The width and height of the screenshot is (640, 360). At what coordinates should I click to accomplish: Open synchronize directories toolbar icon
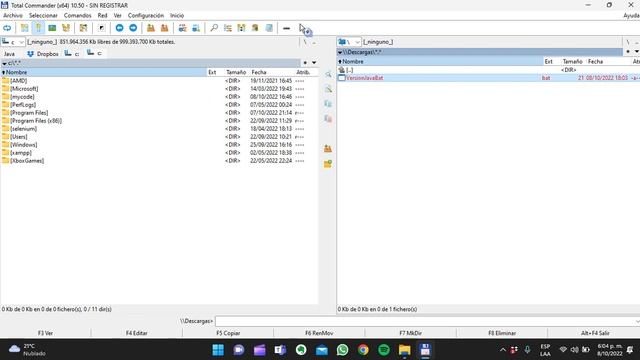point(241,28)
